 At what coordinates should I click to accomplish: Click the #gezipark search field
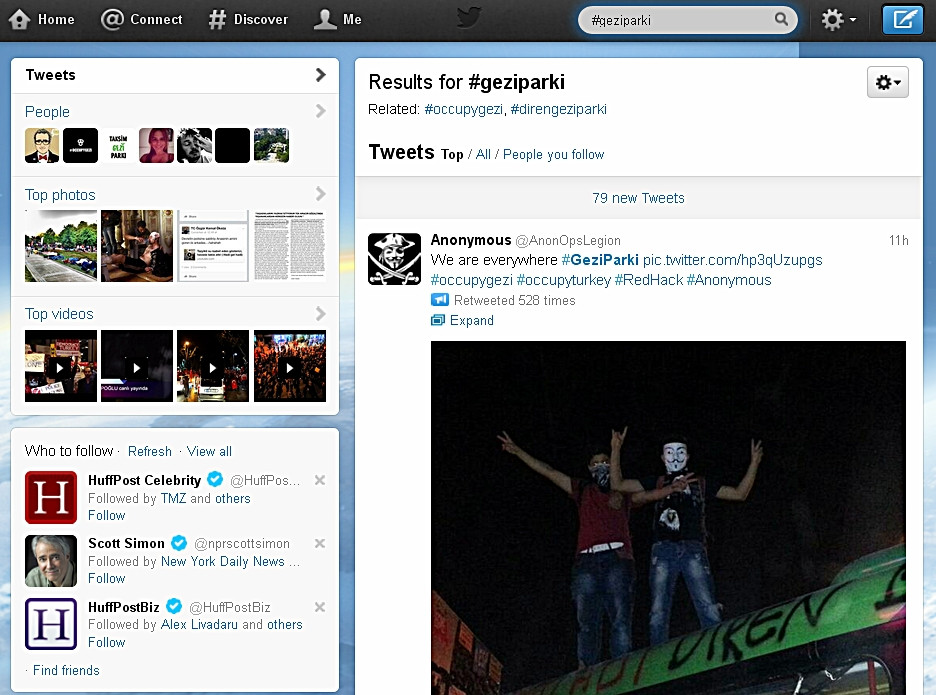678,20
